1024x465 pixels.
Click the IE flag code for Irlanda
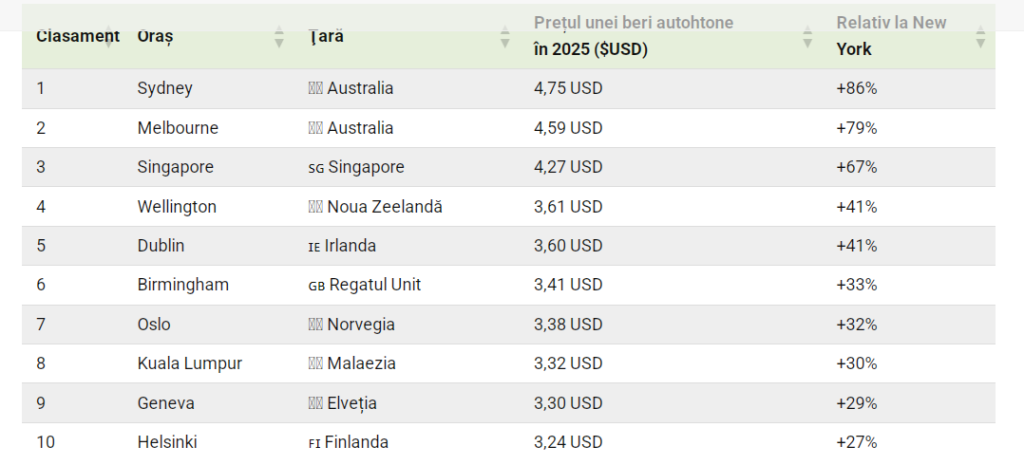tap(314, 246)
